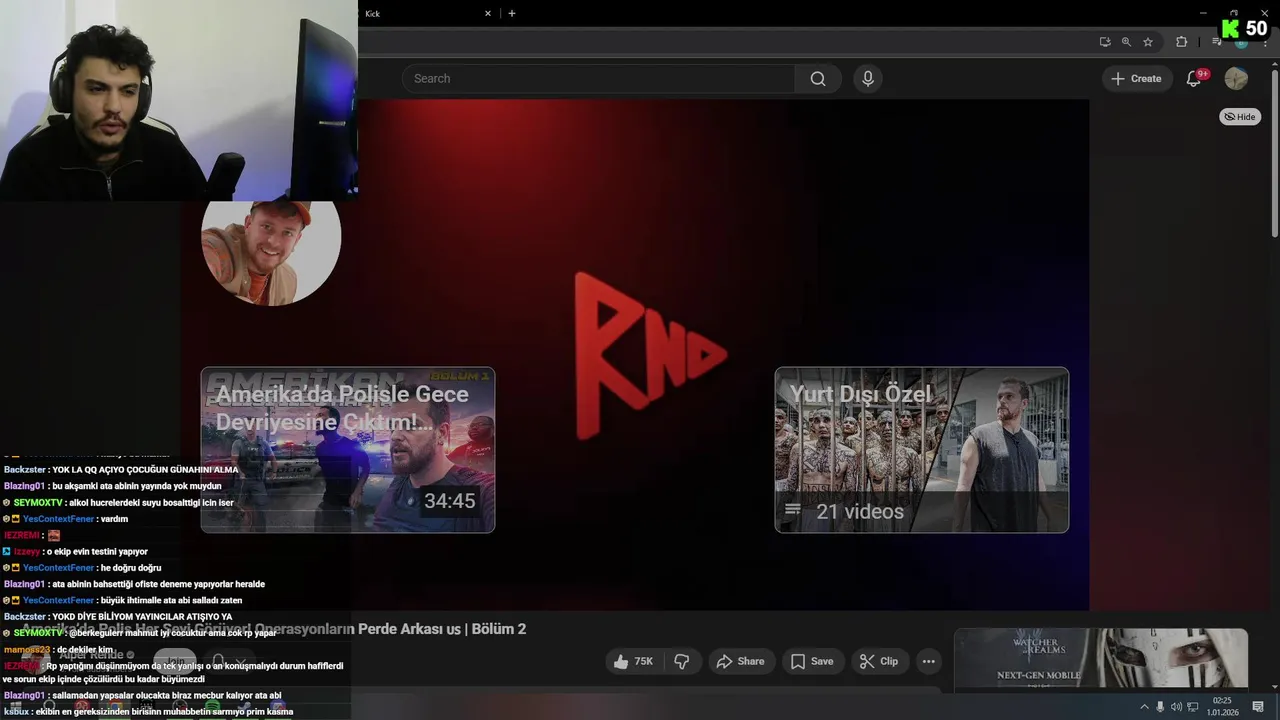Viewport: 1280px width, 720px height.
Task: Click the scrollbar down arrow
Action: [1274, 686]
